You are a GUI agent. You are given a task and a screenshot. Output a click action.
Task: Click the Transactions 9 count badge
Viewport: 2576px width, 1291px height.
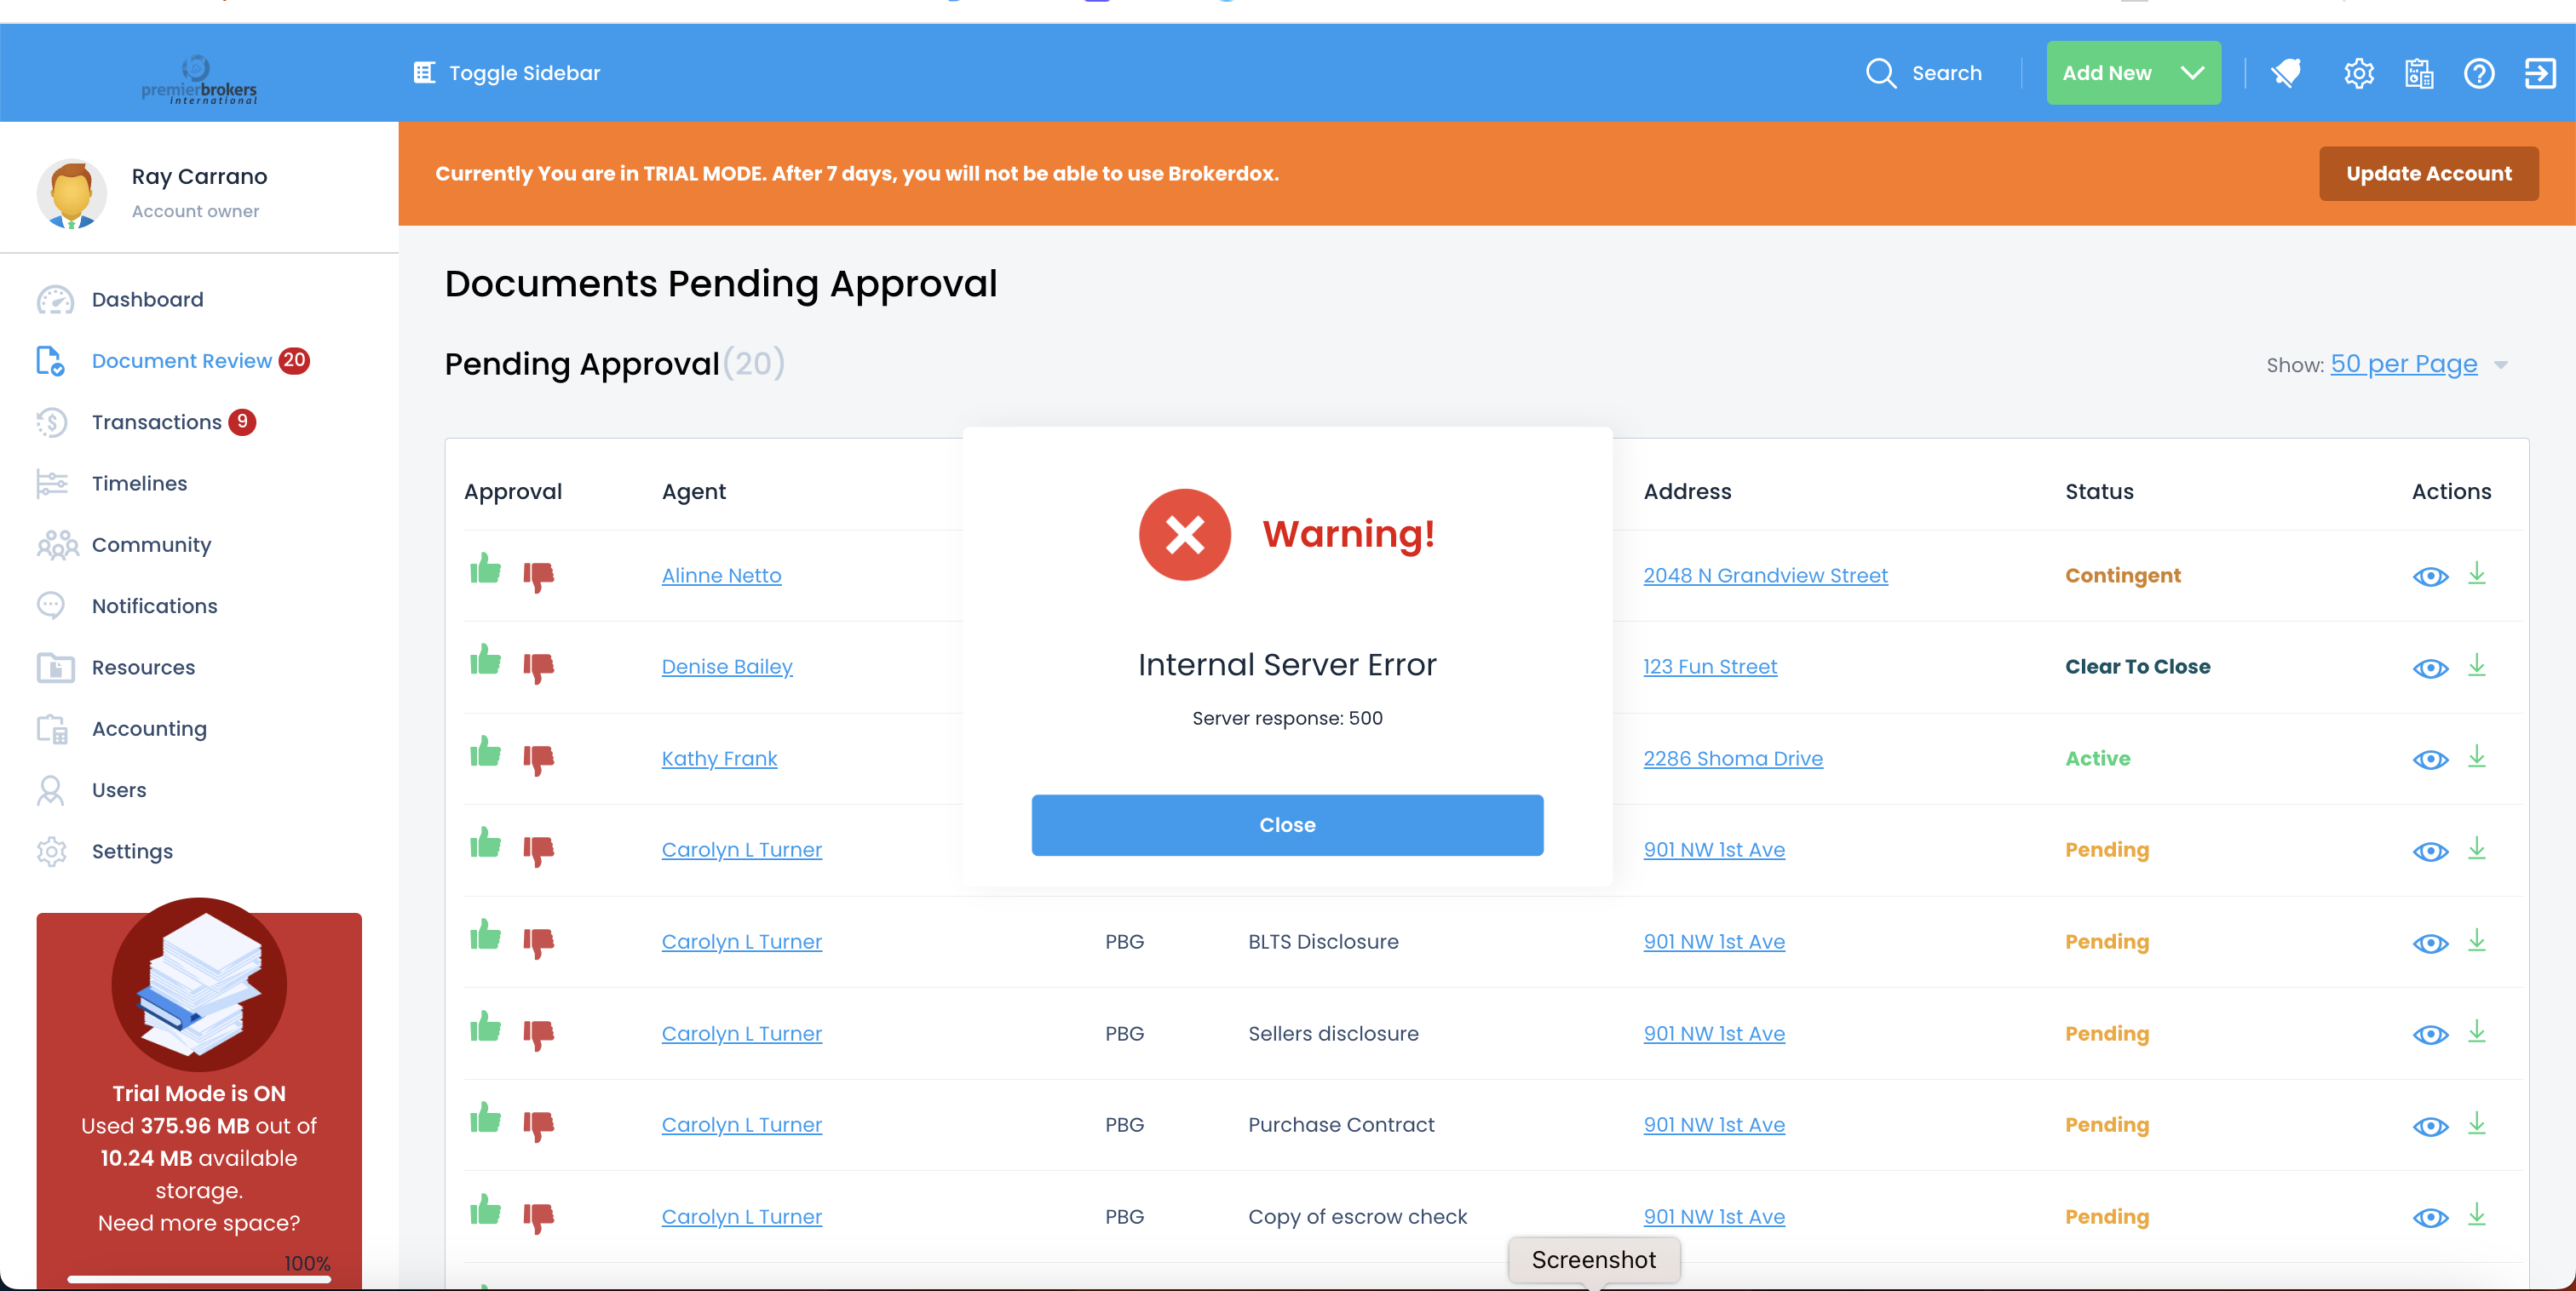[x=242, y=422]
